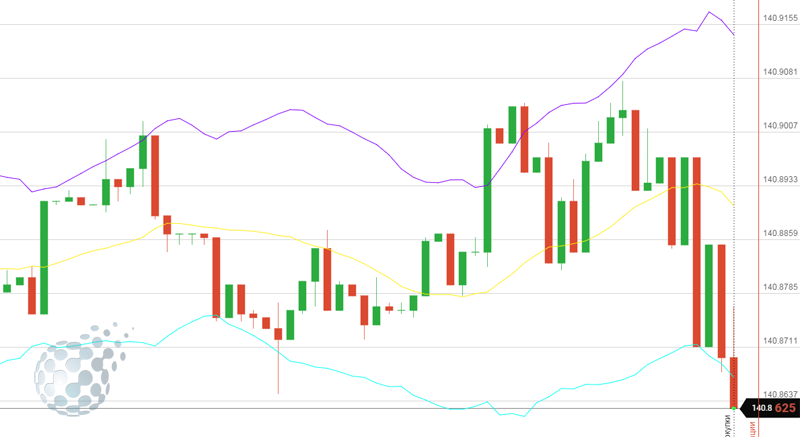Viewport: 800px width, 437px height.
Task: Select the 140.8711 price axis label
Action: (779, 342)
